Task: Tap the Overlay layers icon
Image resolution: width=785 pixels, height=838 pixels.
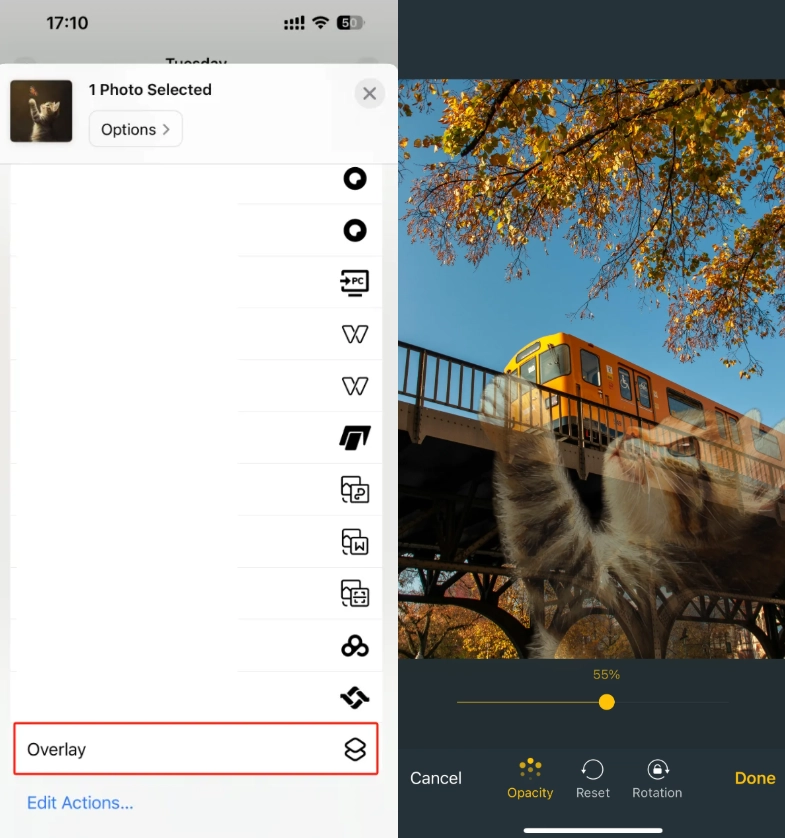Action: click(355, 749)
